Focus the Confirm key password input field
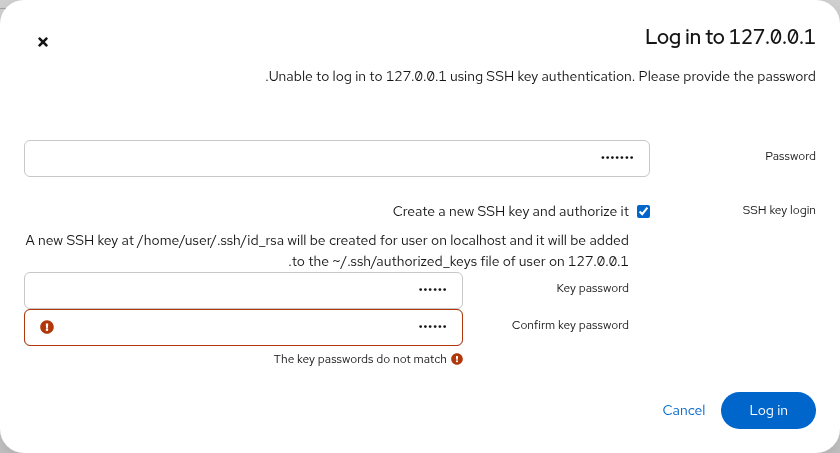The image size is (840, 453). [243, 327]
